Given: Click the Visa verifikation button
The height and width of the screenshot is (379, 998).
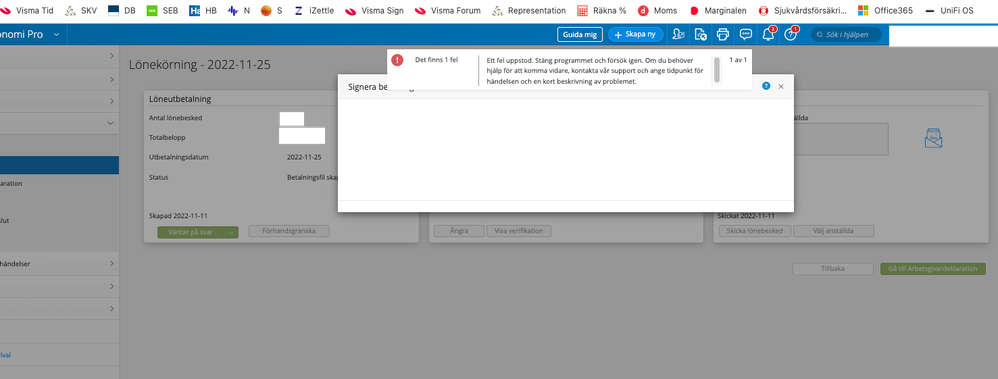Looking at the screenshot, I should coord(519,231).
